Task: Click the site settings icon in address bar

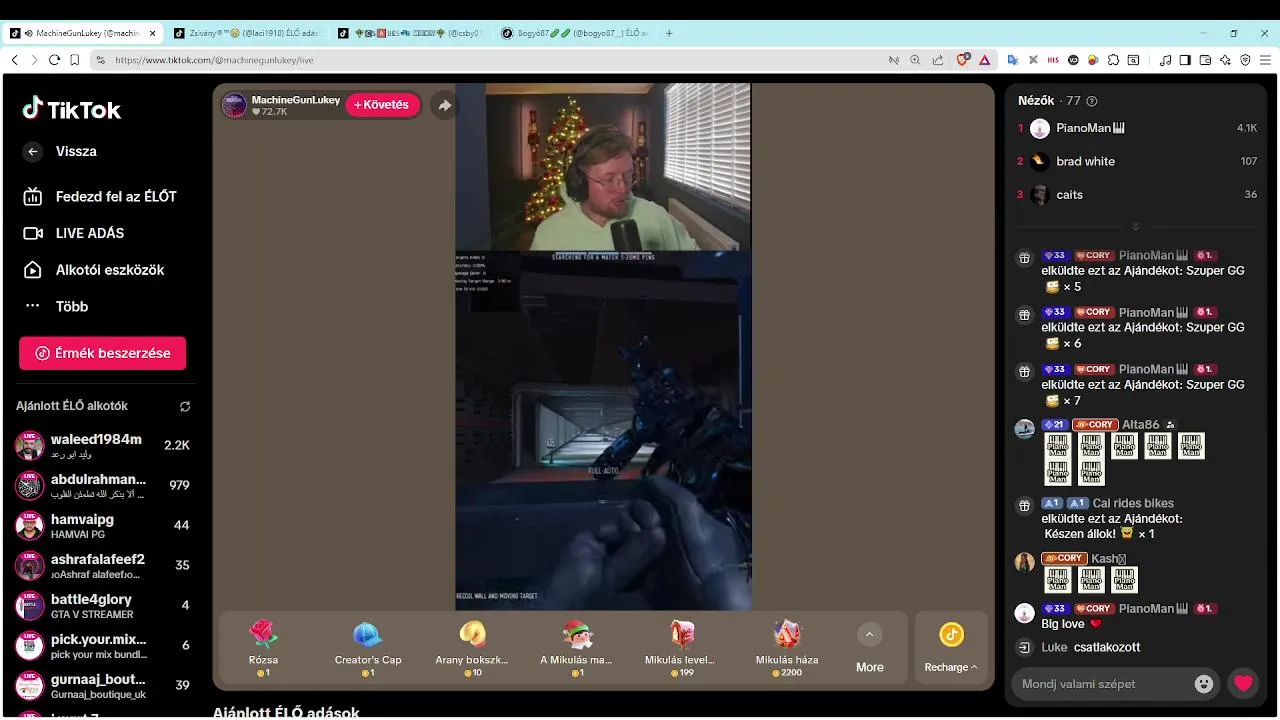Action: pyautogui.click(x=100, y=60)
